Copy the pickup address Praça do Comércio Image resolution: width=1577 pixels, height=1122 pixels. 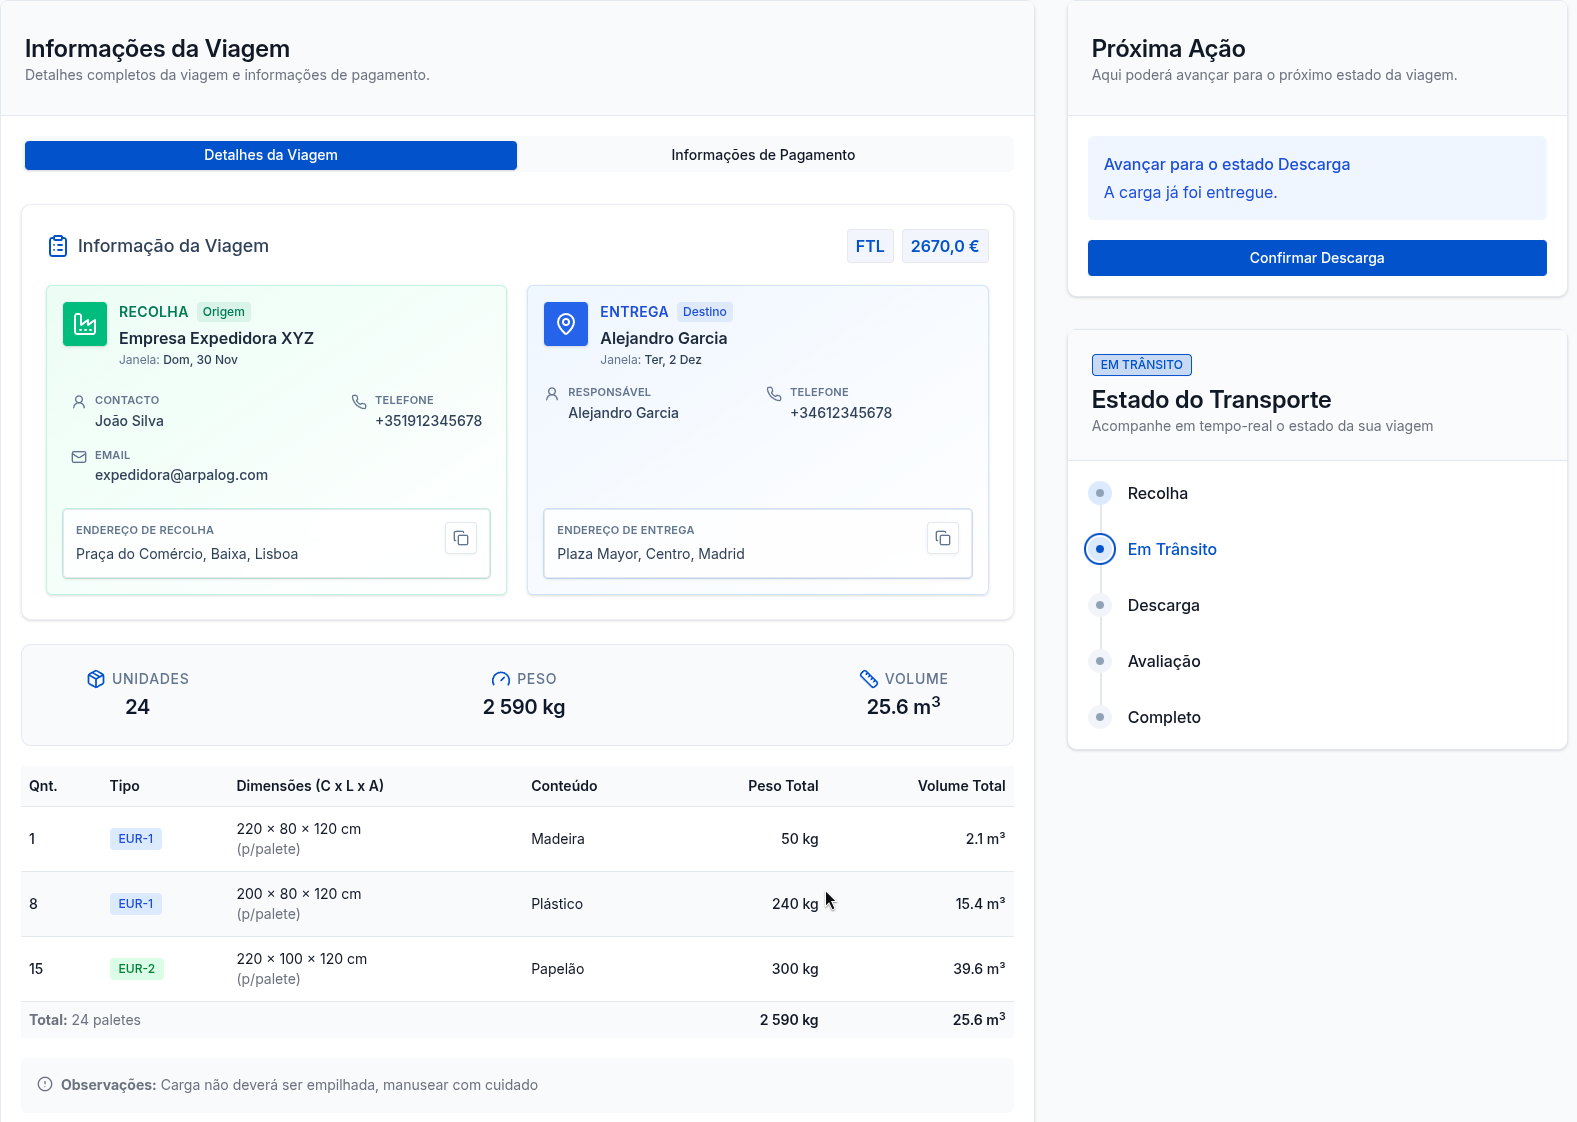click(x=460, y=538)
